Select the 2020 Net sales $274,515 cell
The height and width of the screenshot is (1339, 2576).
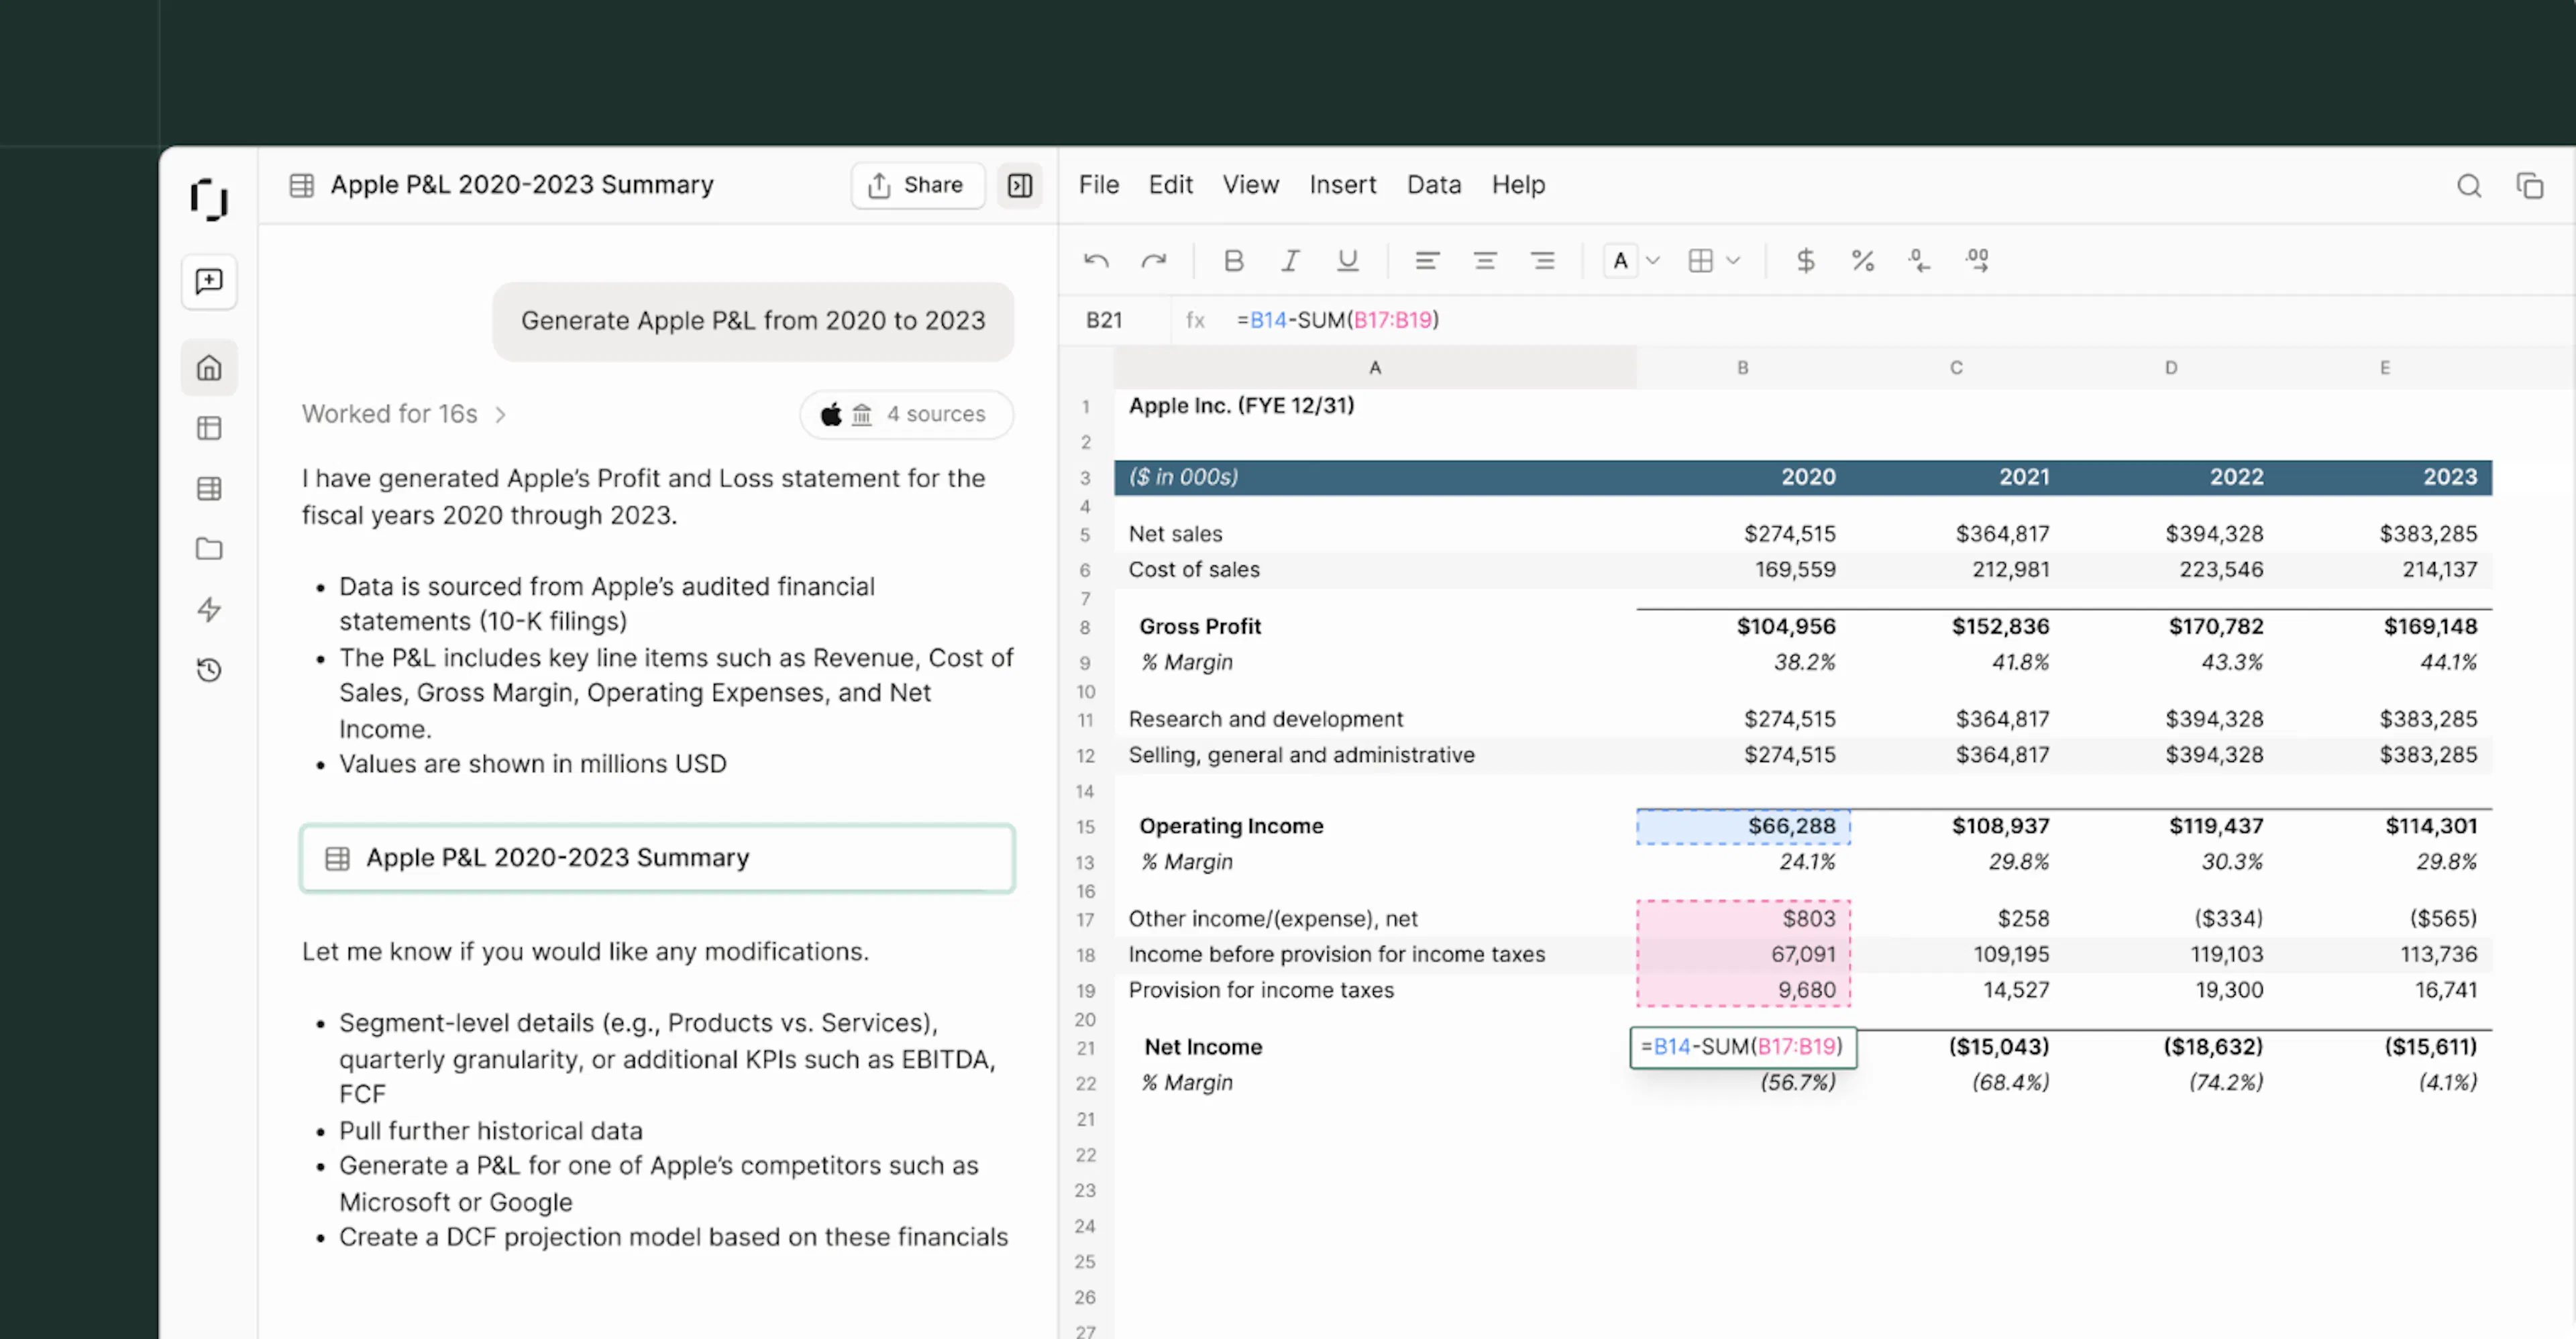point(1743,534)
